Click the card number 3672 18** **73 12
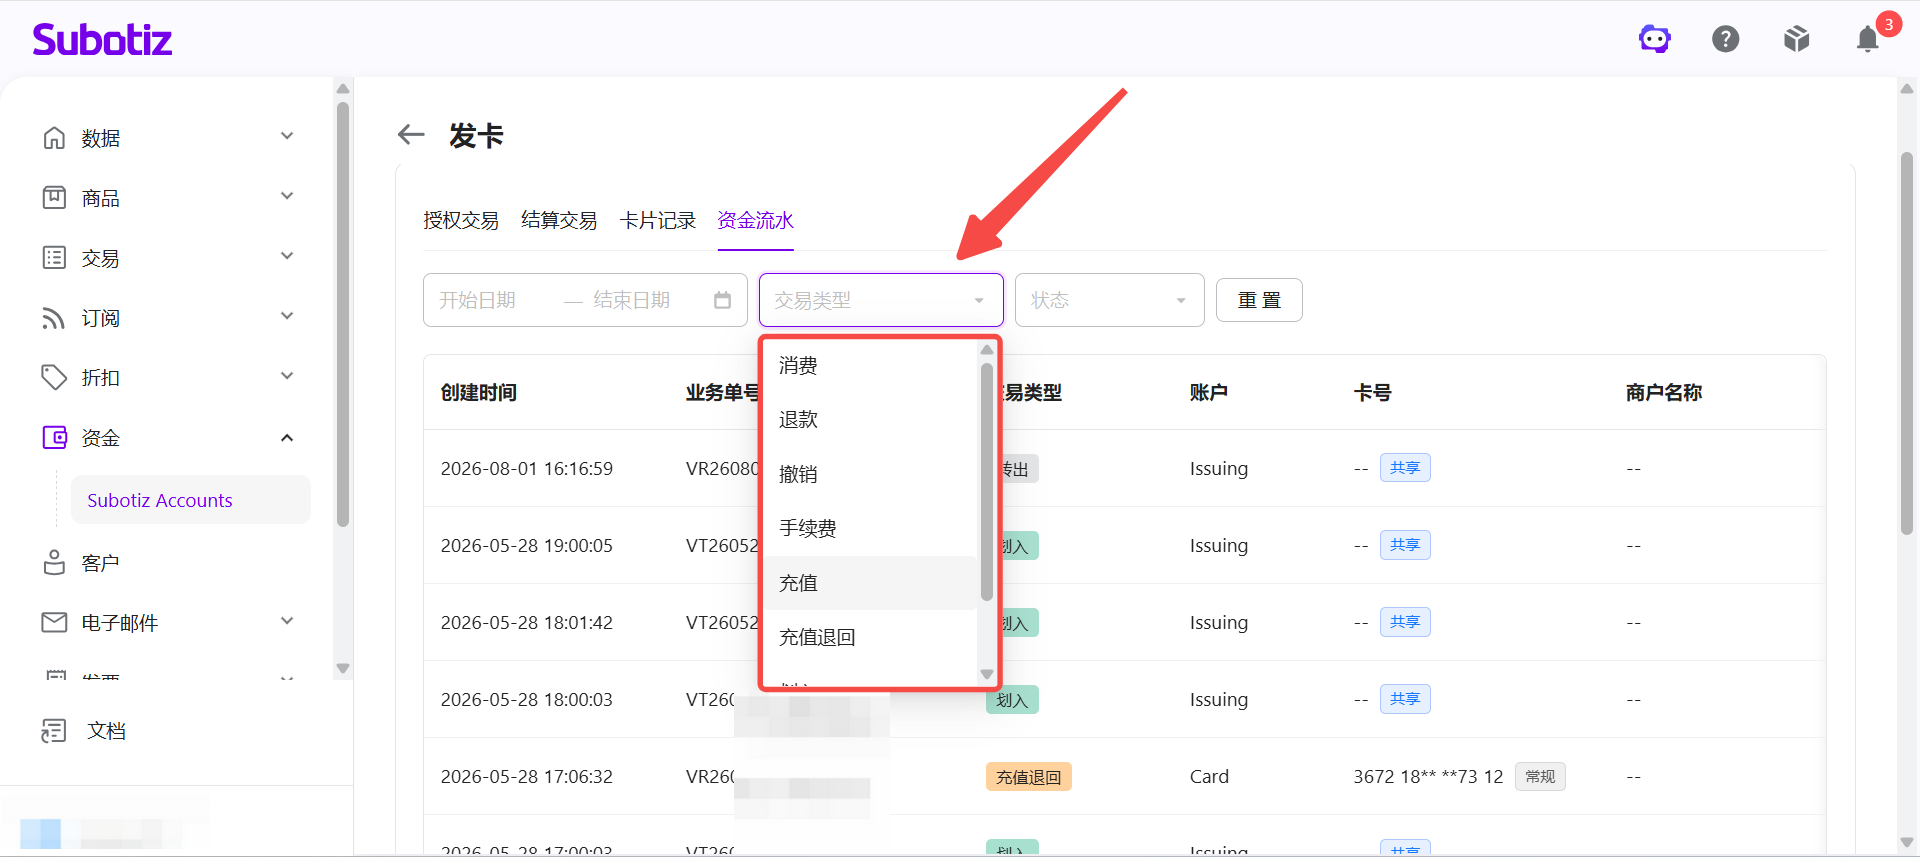This screenshot has width=1920, height=857. click(1428, 776)
